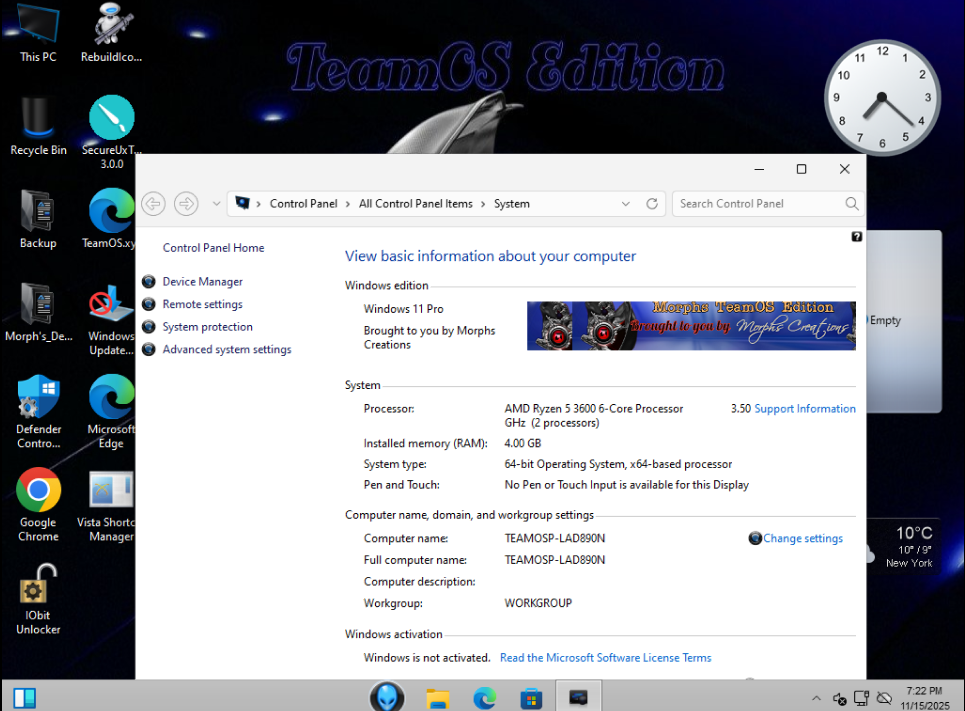
Task: Click the help question mark icon
Action: point(857,237)
